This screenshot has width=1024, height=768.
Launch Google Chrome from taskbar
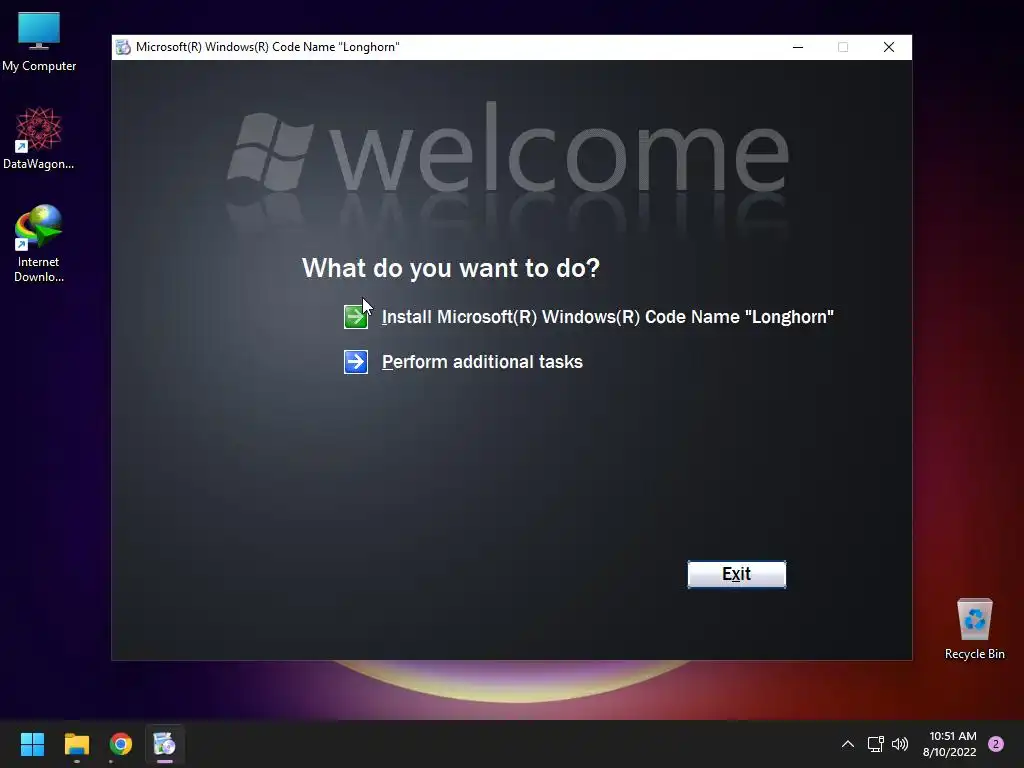(121, 744)
